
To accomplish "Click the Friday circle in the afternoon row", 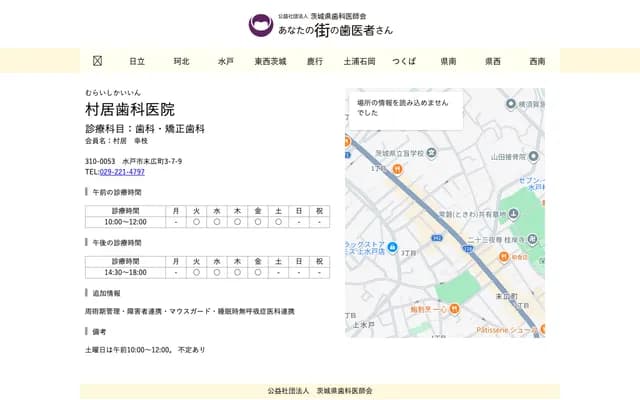I will point(258,273).
